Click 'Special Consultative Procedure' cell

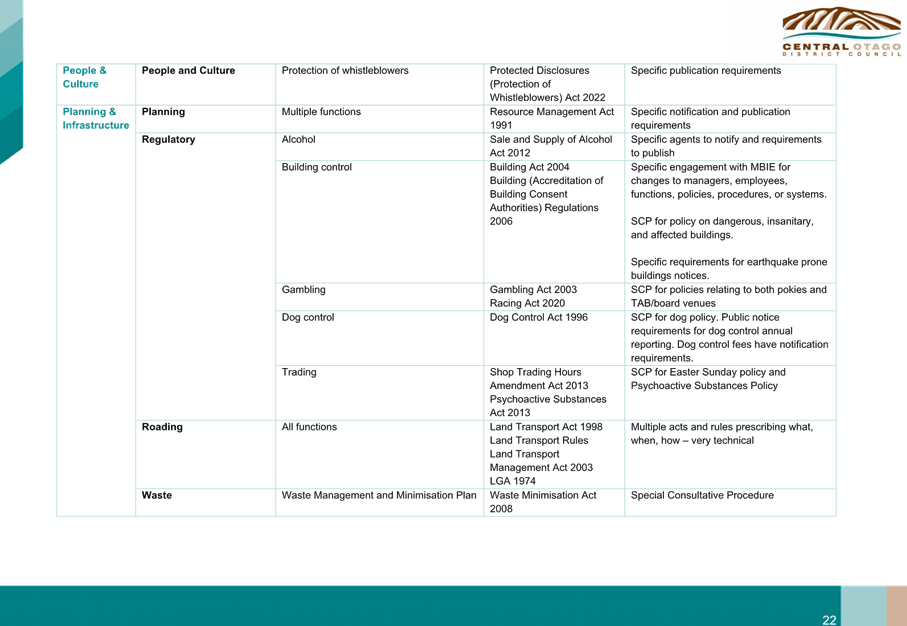[731, 502]
